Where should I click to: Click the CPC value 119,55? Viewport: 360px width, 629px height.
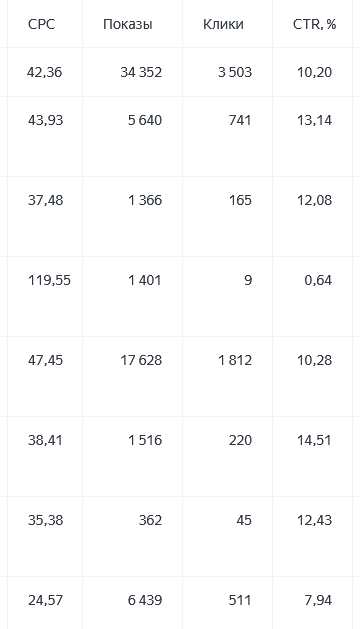point(49,280)
